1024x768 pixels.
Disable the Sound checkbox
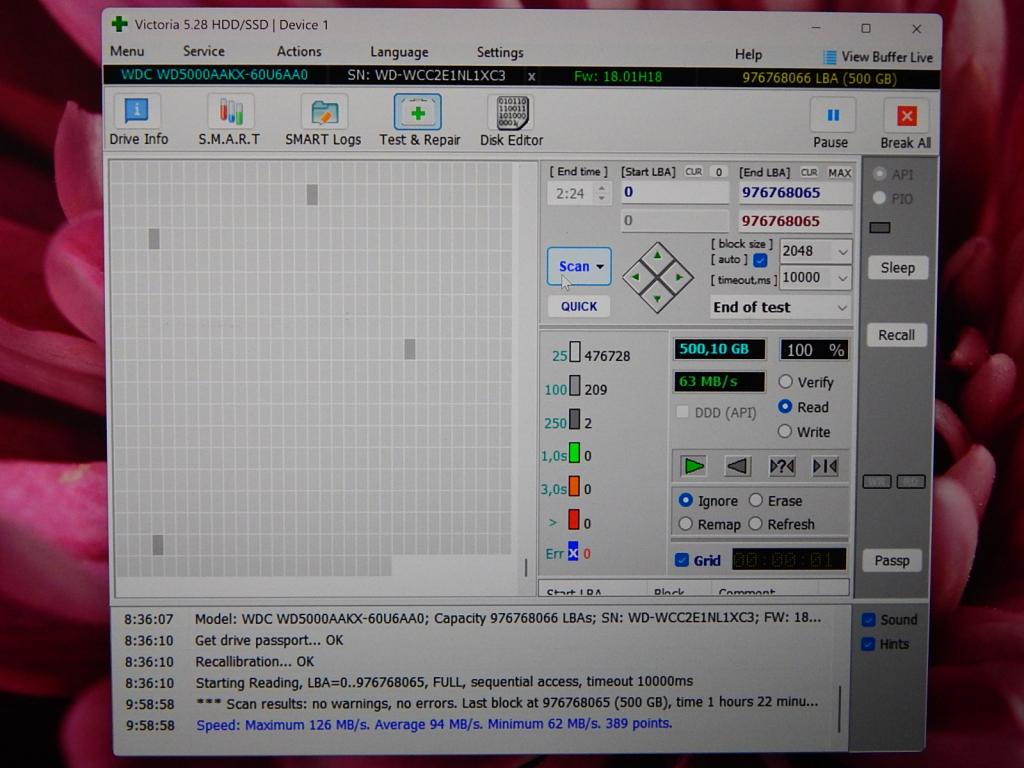[868, 620]
